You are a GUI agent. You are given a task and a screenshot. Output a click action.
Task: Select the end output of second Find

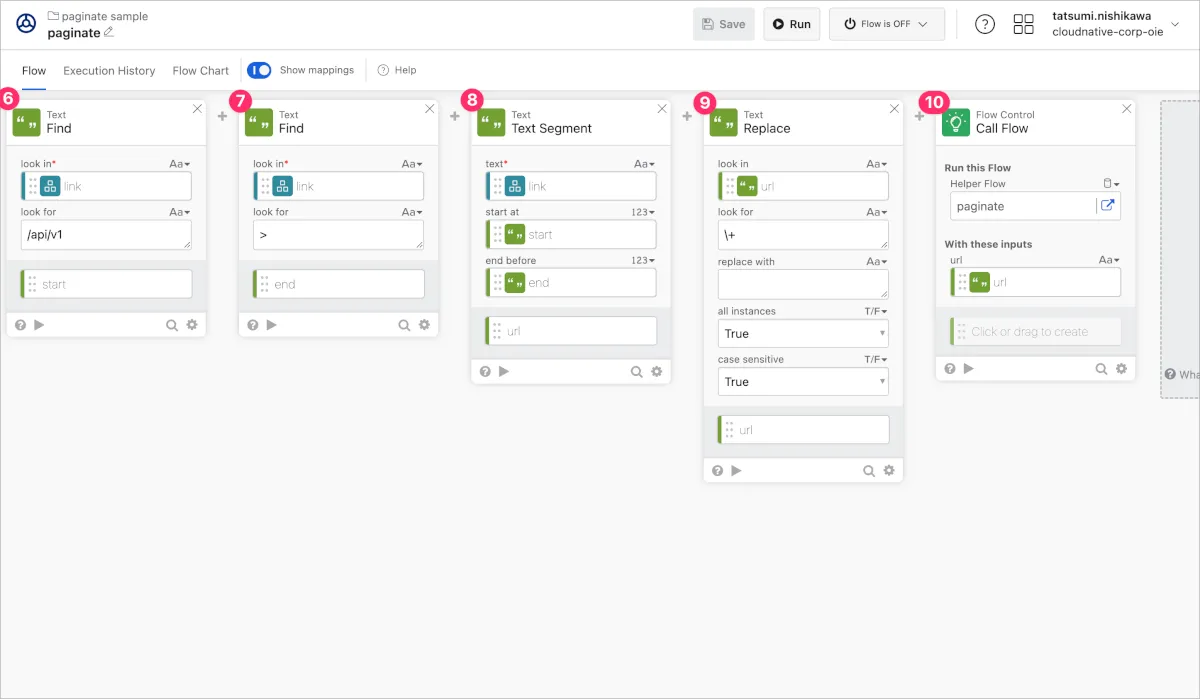point(338,284)
